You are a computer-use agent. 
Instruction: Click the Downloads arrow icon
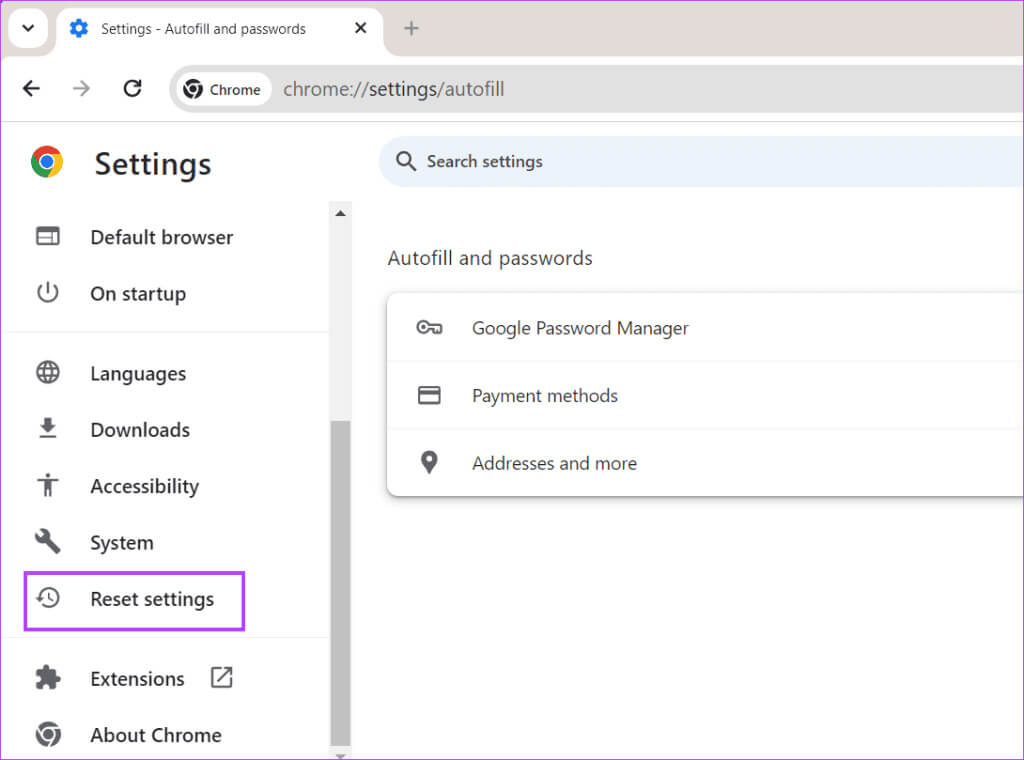click(48, 428)
